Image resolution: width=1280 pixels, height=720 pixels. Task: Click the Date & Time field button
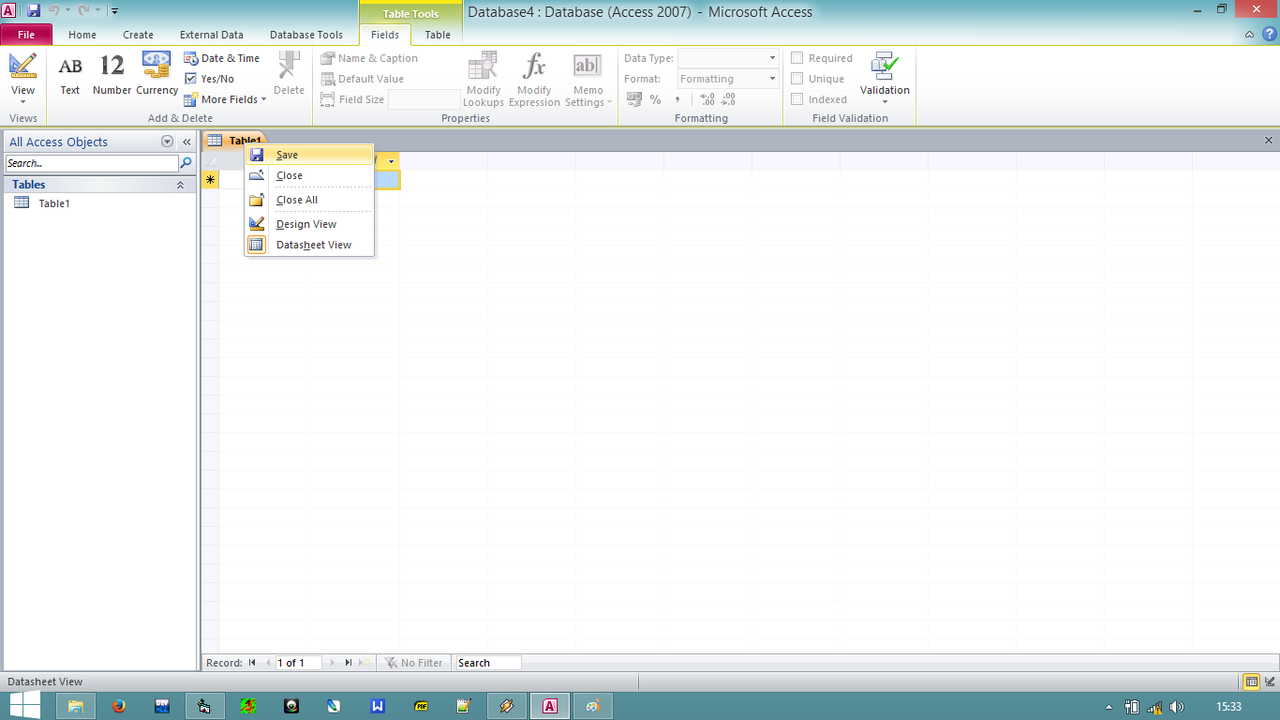click(x=222, y=58)
